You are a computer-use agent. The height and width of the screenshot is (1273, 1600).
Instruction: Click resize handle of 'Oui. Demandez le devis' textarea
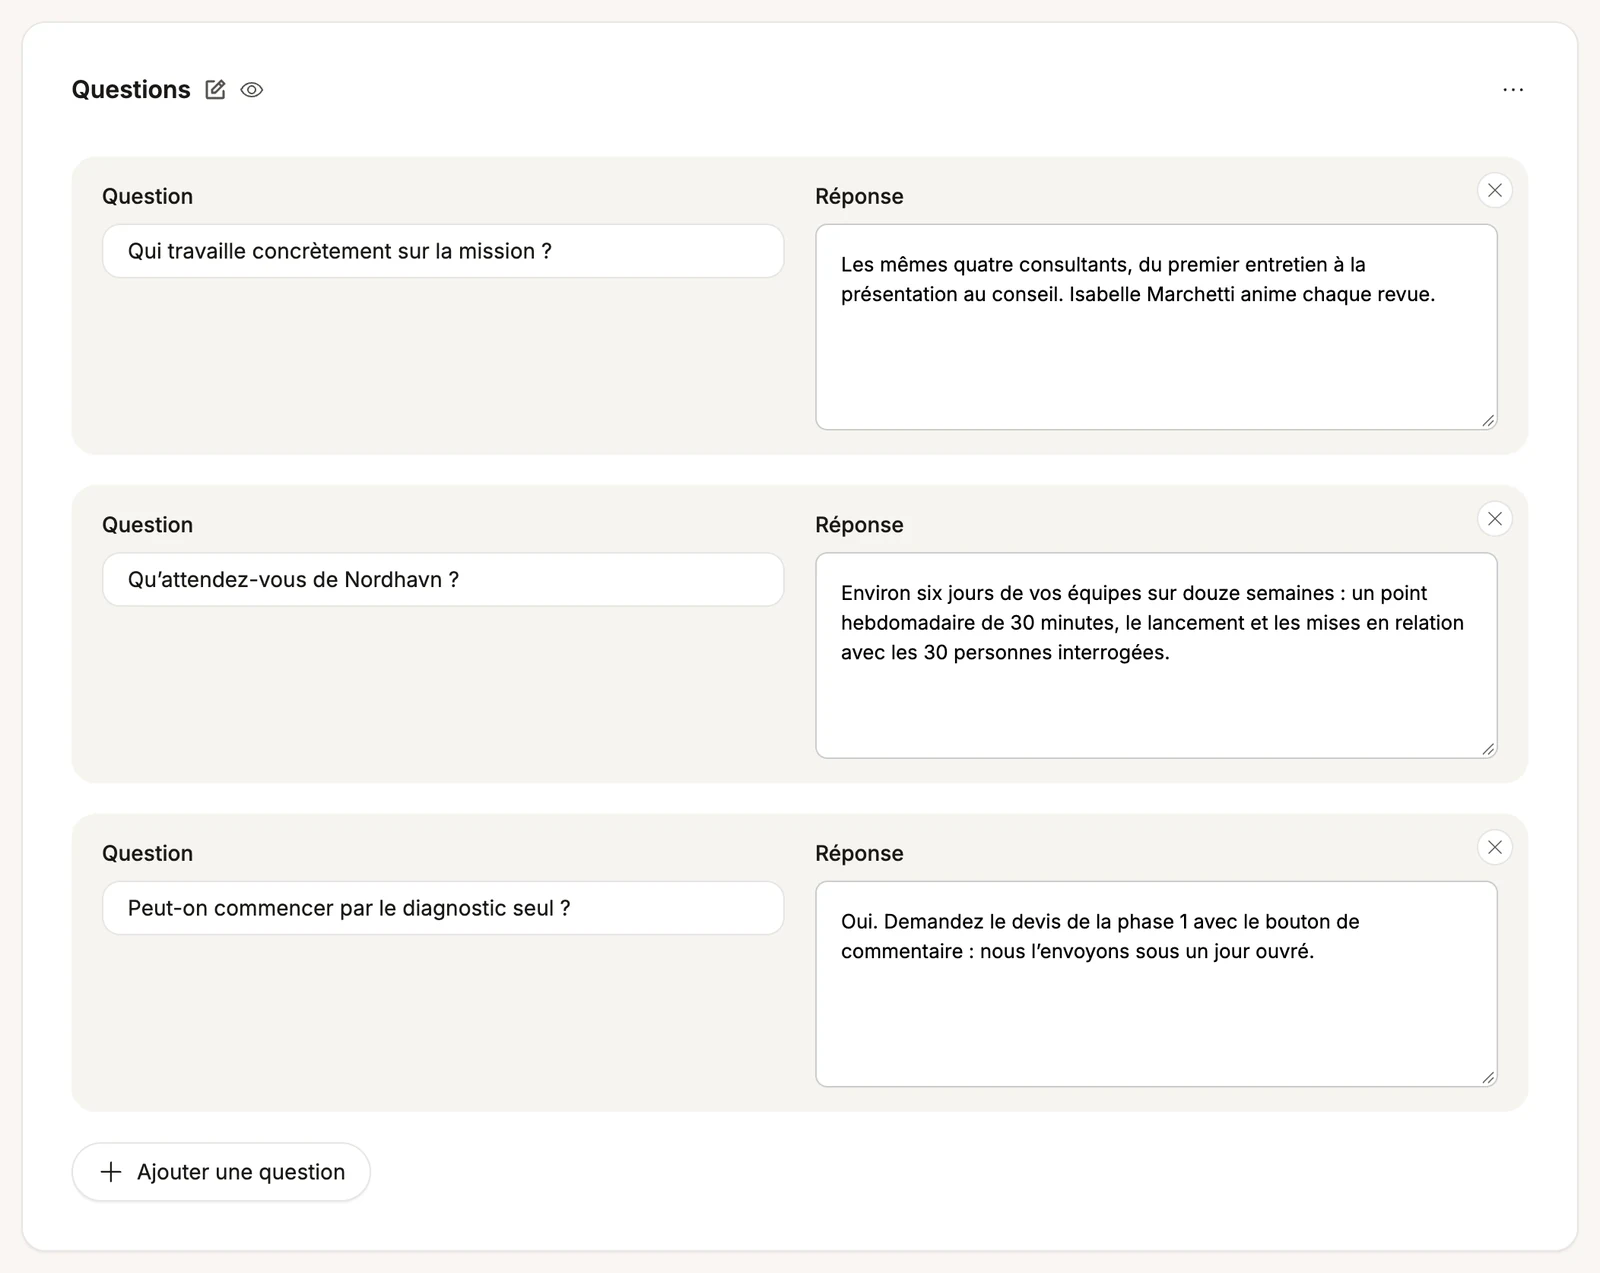(x=1488, y=1078)
